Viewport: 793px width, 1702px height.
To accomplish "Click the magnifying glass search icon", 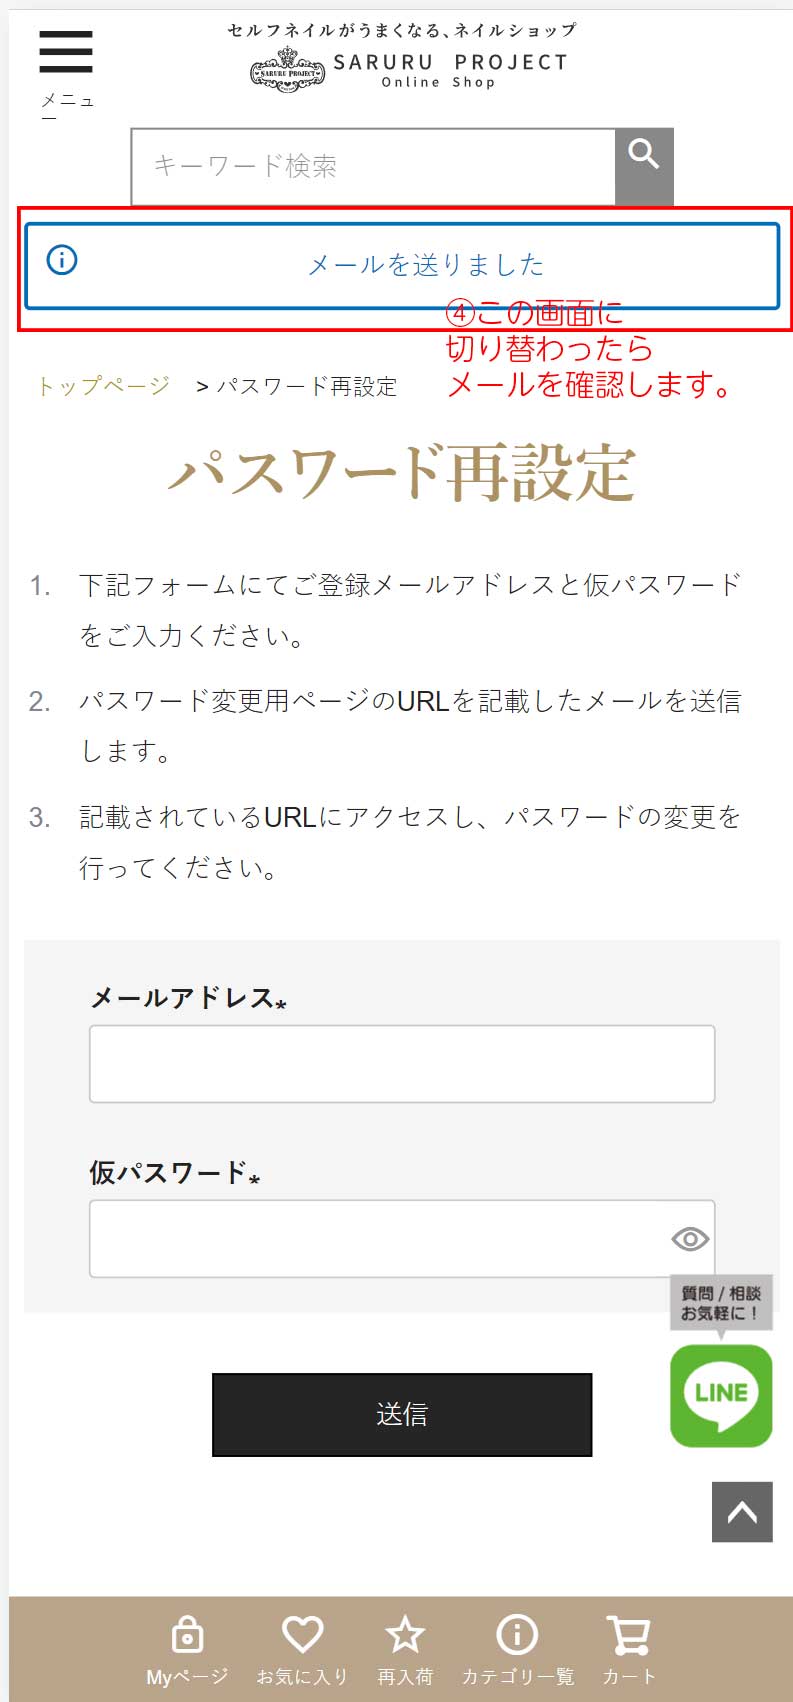I will (x=643, y=154).
